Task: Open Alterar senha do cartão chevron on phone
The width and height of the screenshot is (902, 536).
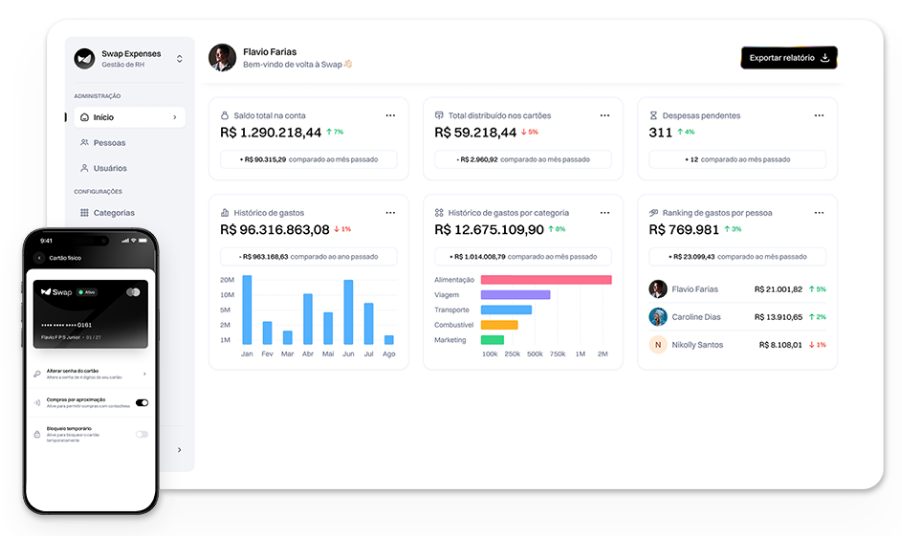Action: pyautogui.click(x=145, y=374)
